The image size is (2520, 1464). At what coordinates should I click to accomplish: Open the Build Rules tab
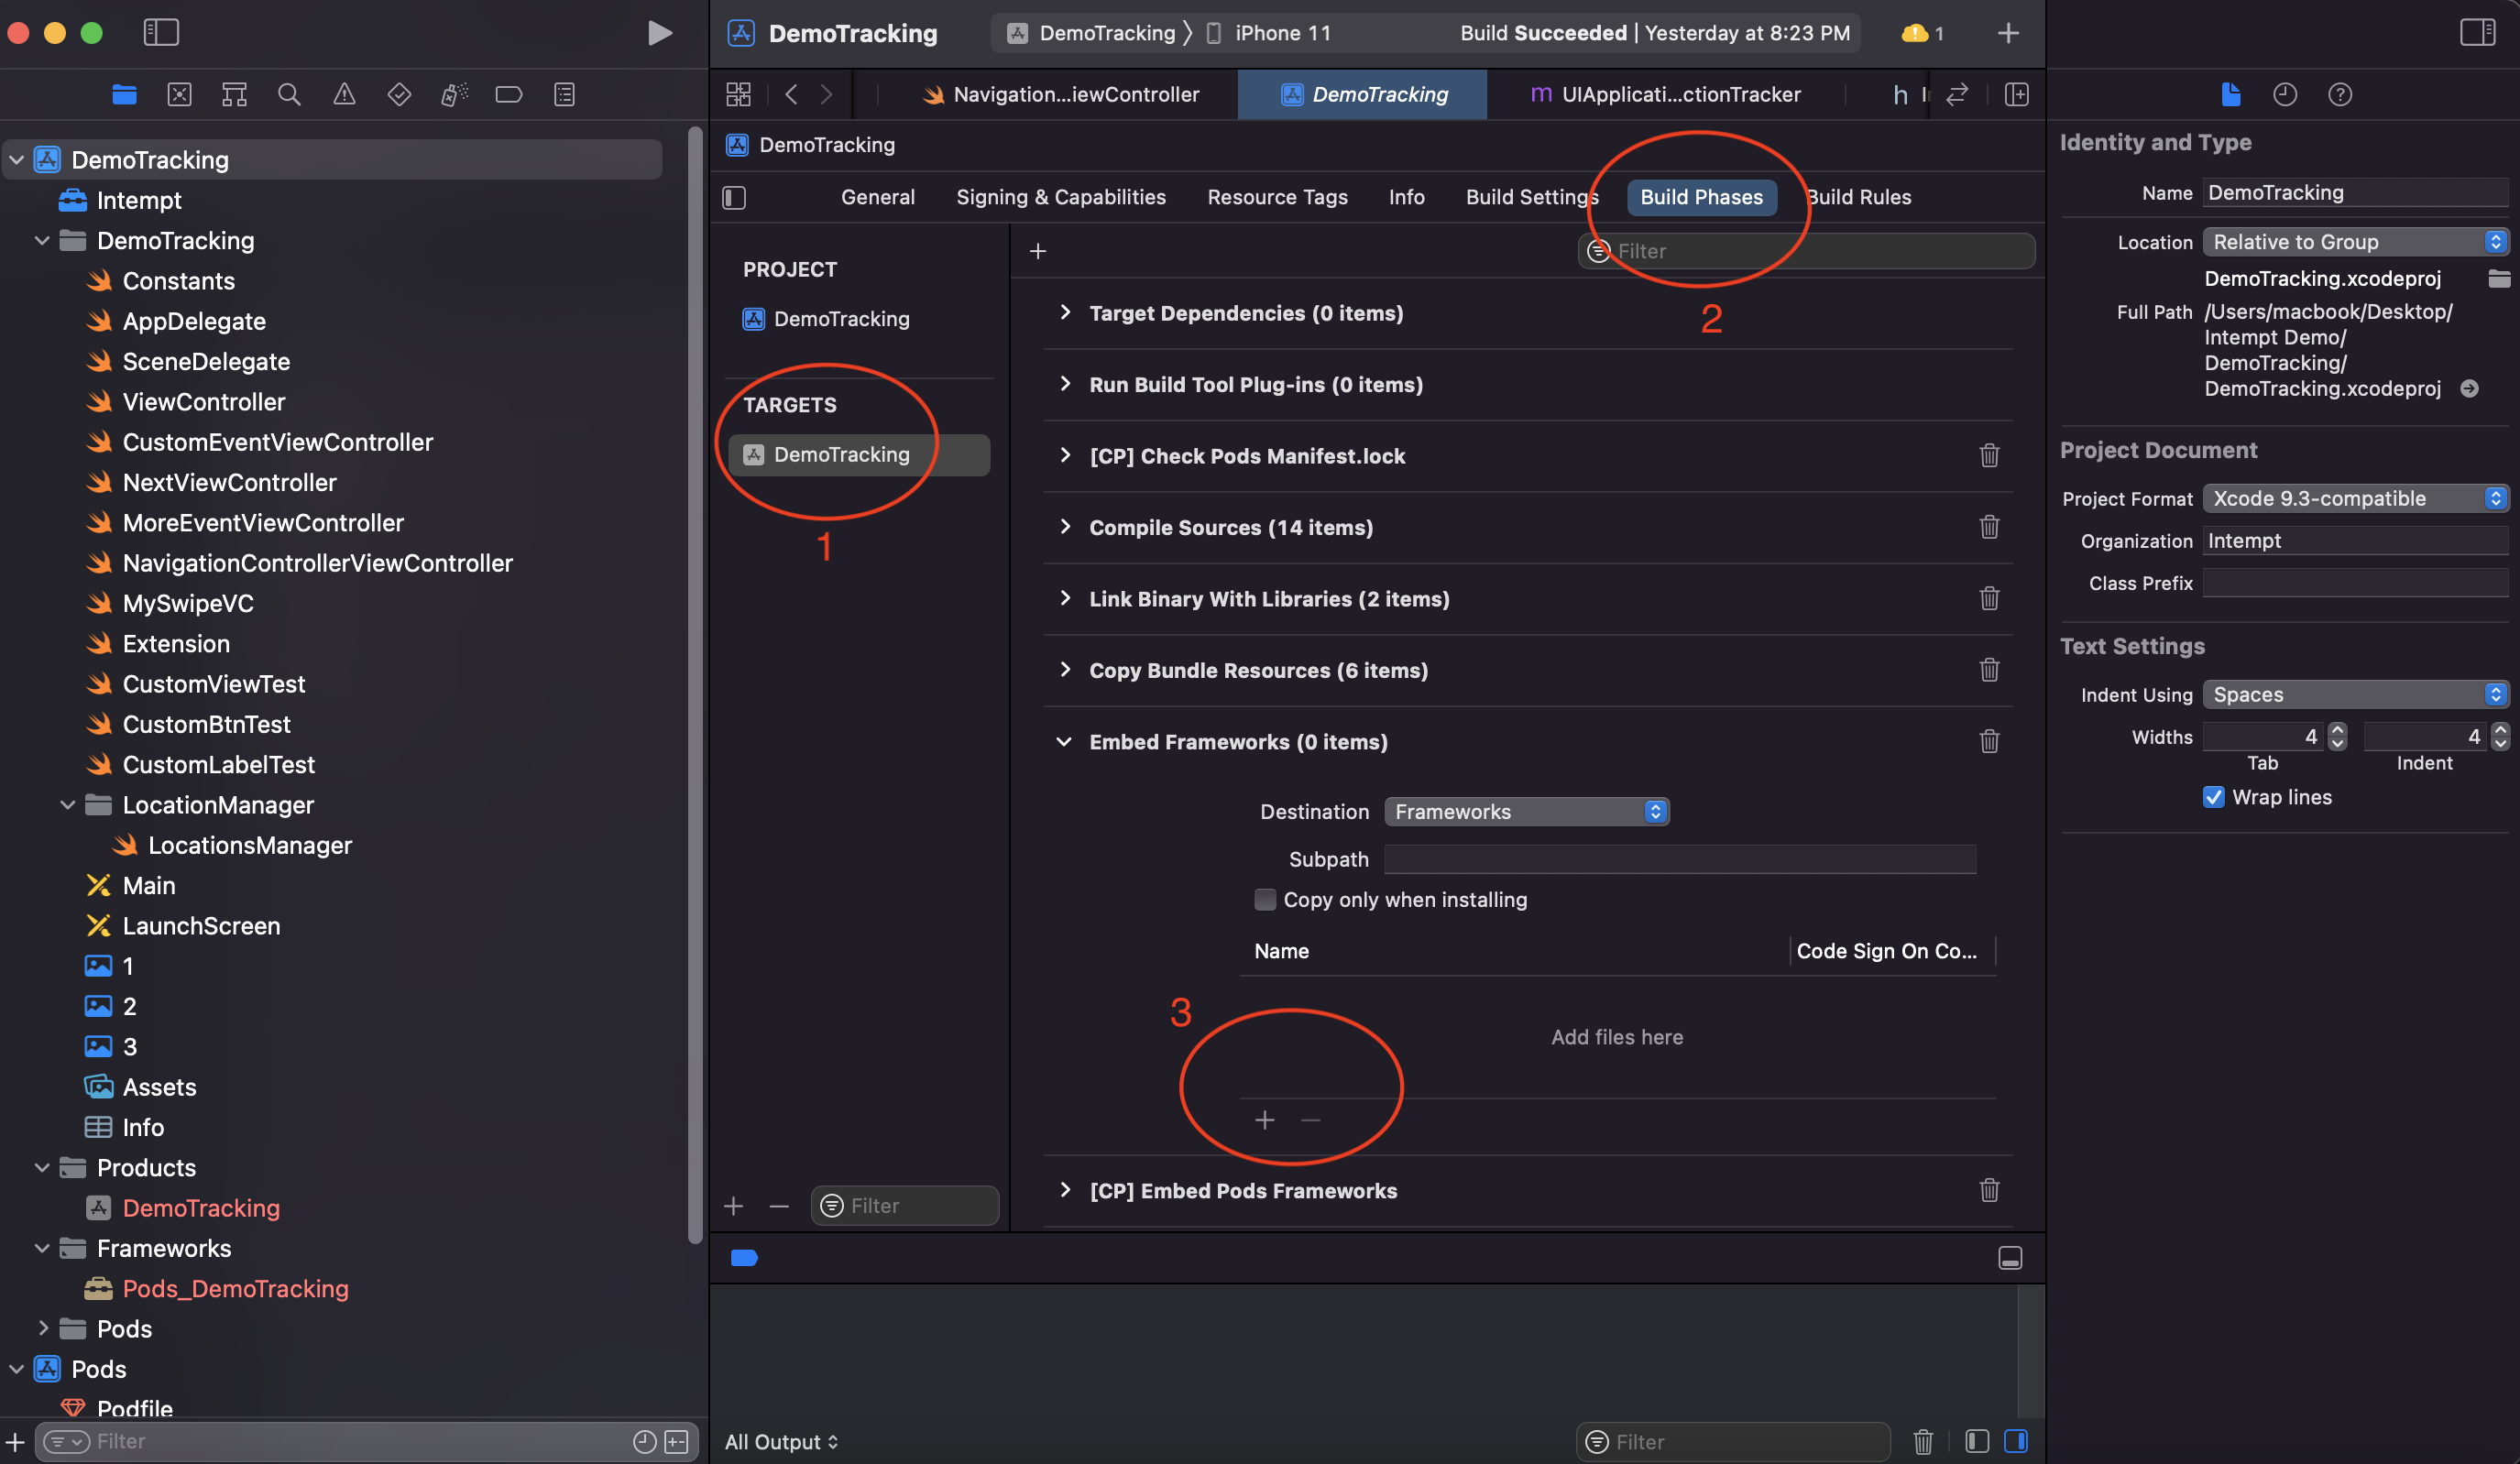[1859, 197]
